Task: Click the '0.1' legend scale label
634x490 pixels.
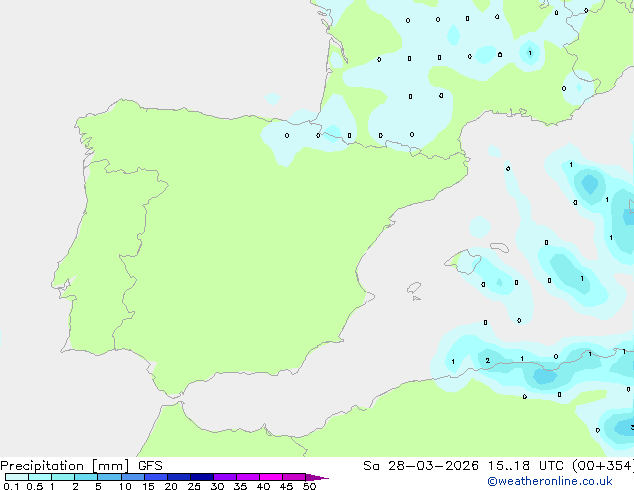Action: [11, 486]
